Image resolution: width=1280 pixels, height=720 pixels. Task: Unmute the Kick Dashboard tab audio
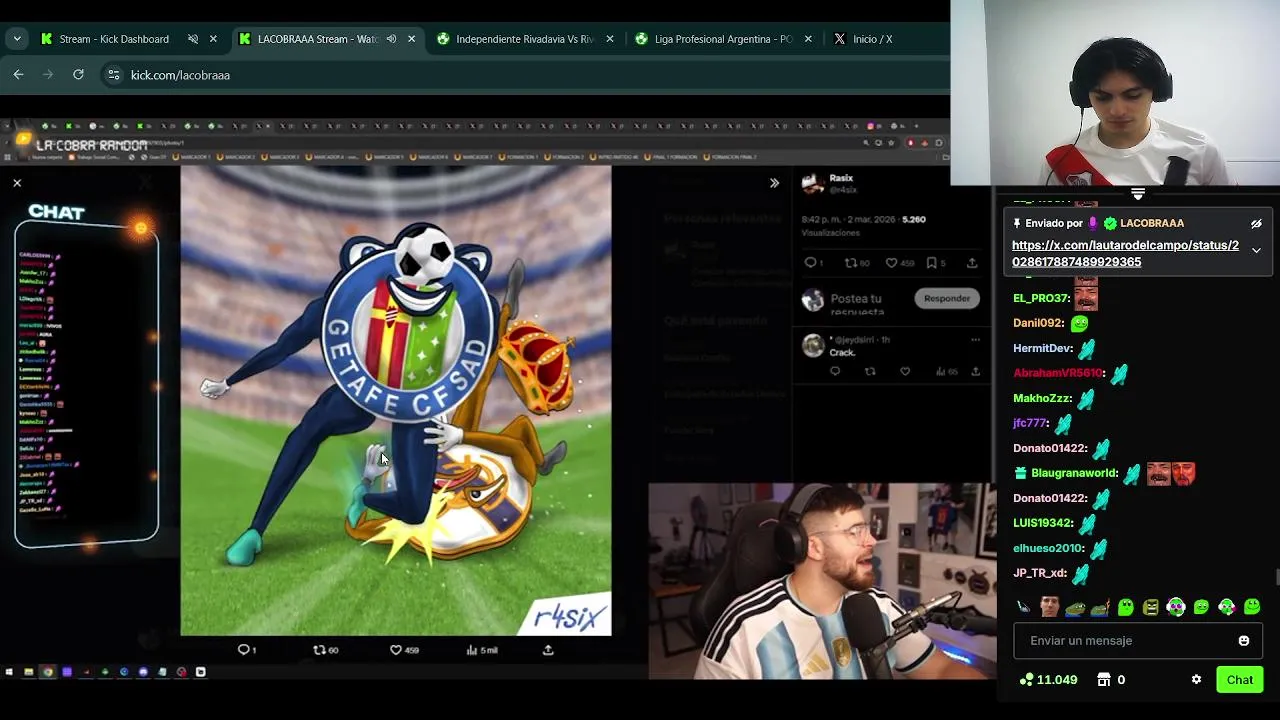click(192, 39)
